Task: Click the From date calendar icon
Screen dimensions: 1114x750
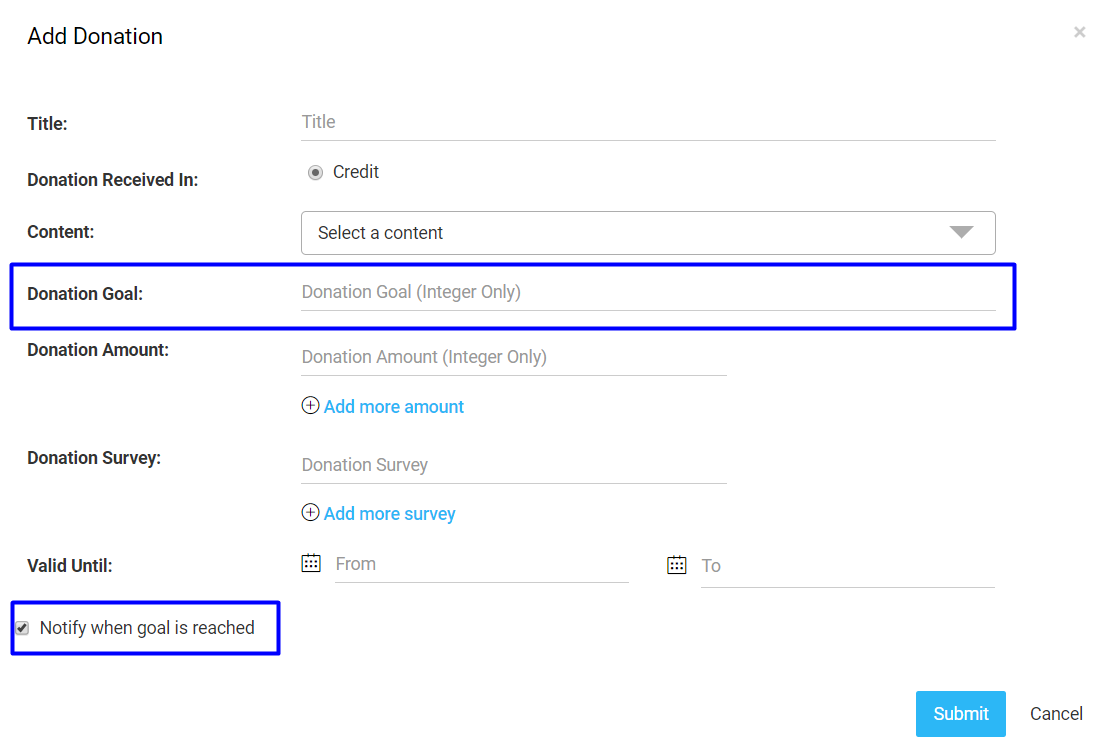Action: (x=311, y=563)
